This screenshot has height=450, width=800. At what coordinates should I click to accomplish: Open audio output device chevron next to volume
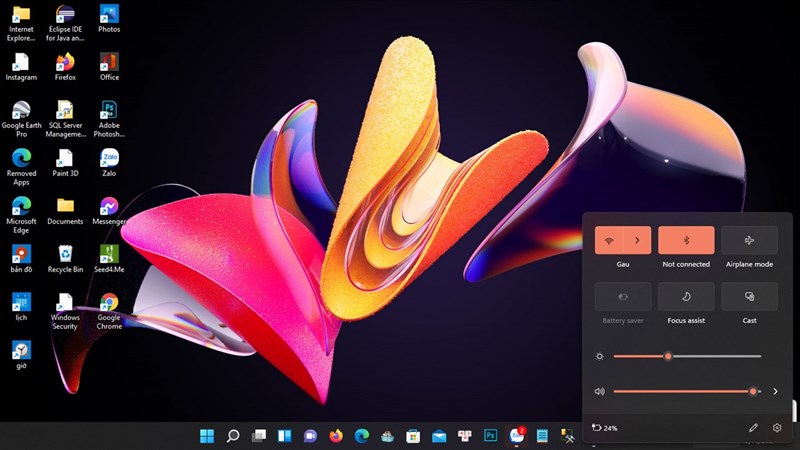tap(776, 391)
